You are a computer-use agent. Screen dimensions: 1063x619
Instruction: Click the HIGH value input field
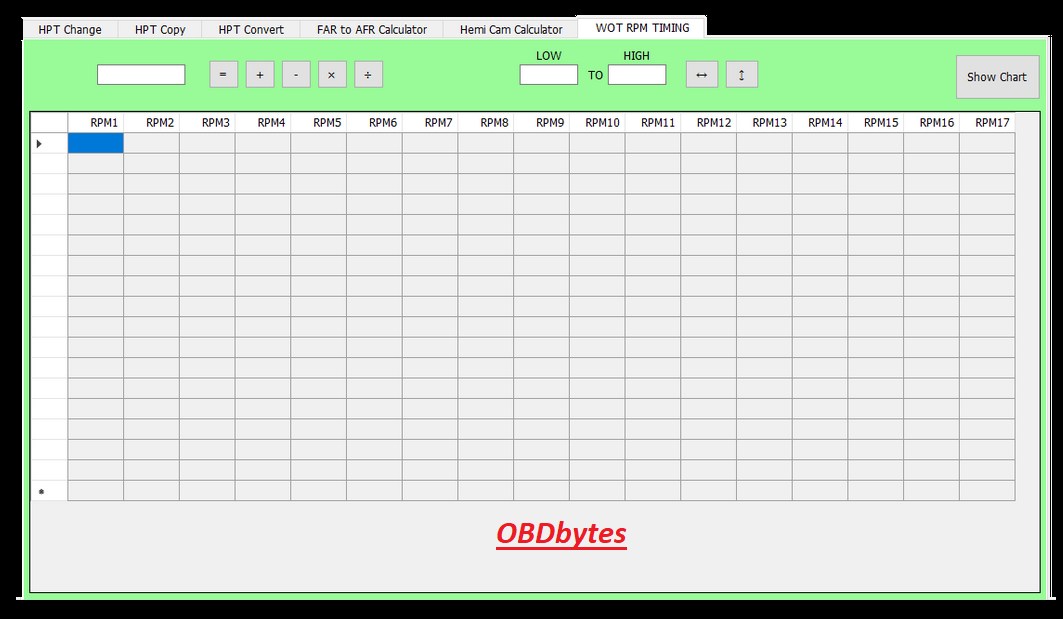(636, 75)
